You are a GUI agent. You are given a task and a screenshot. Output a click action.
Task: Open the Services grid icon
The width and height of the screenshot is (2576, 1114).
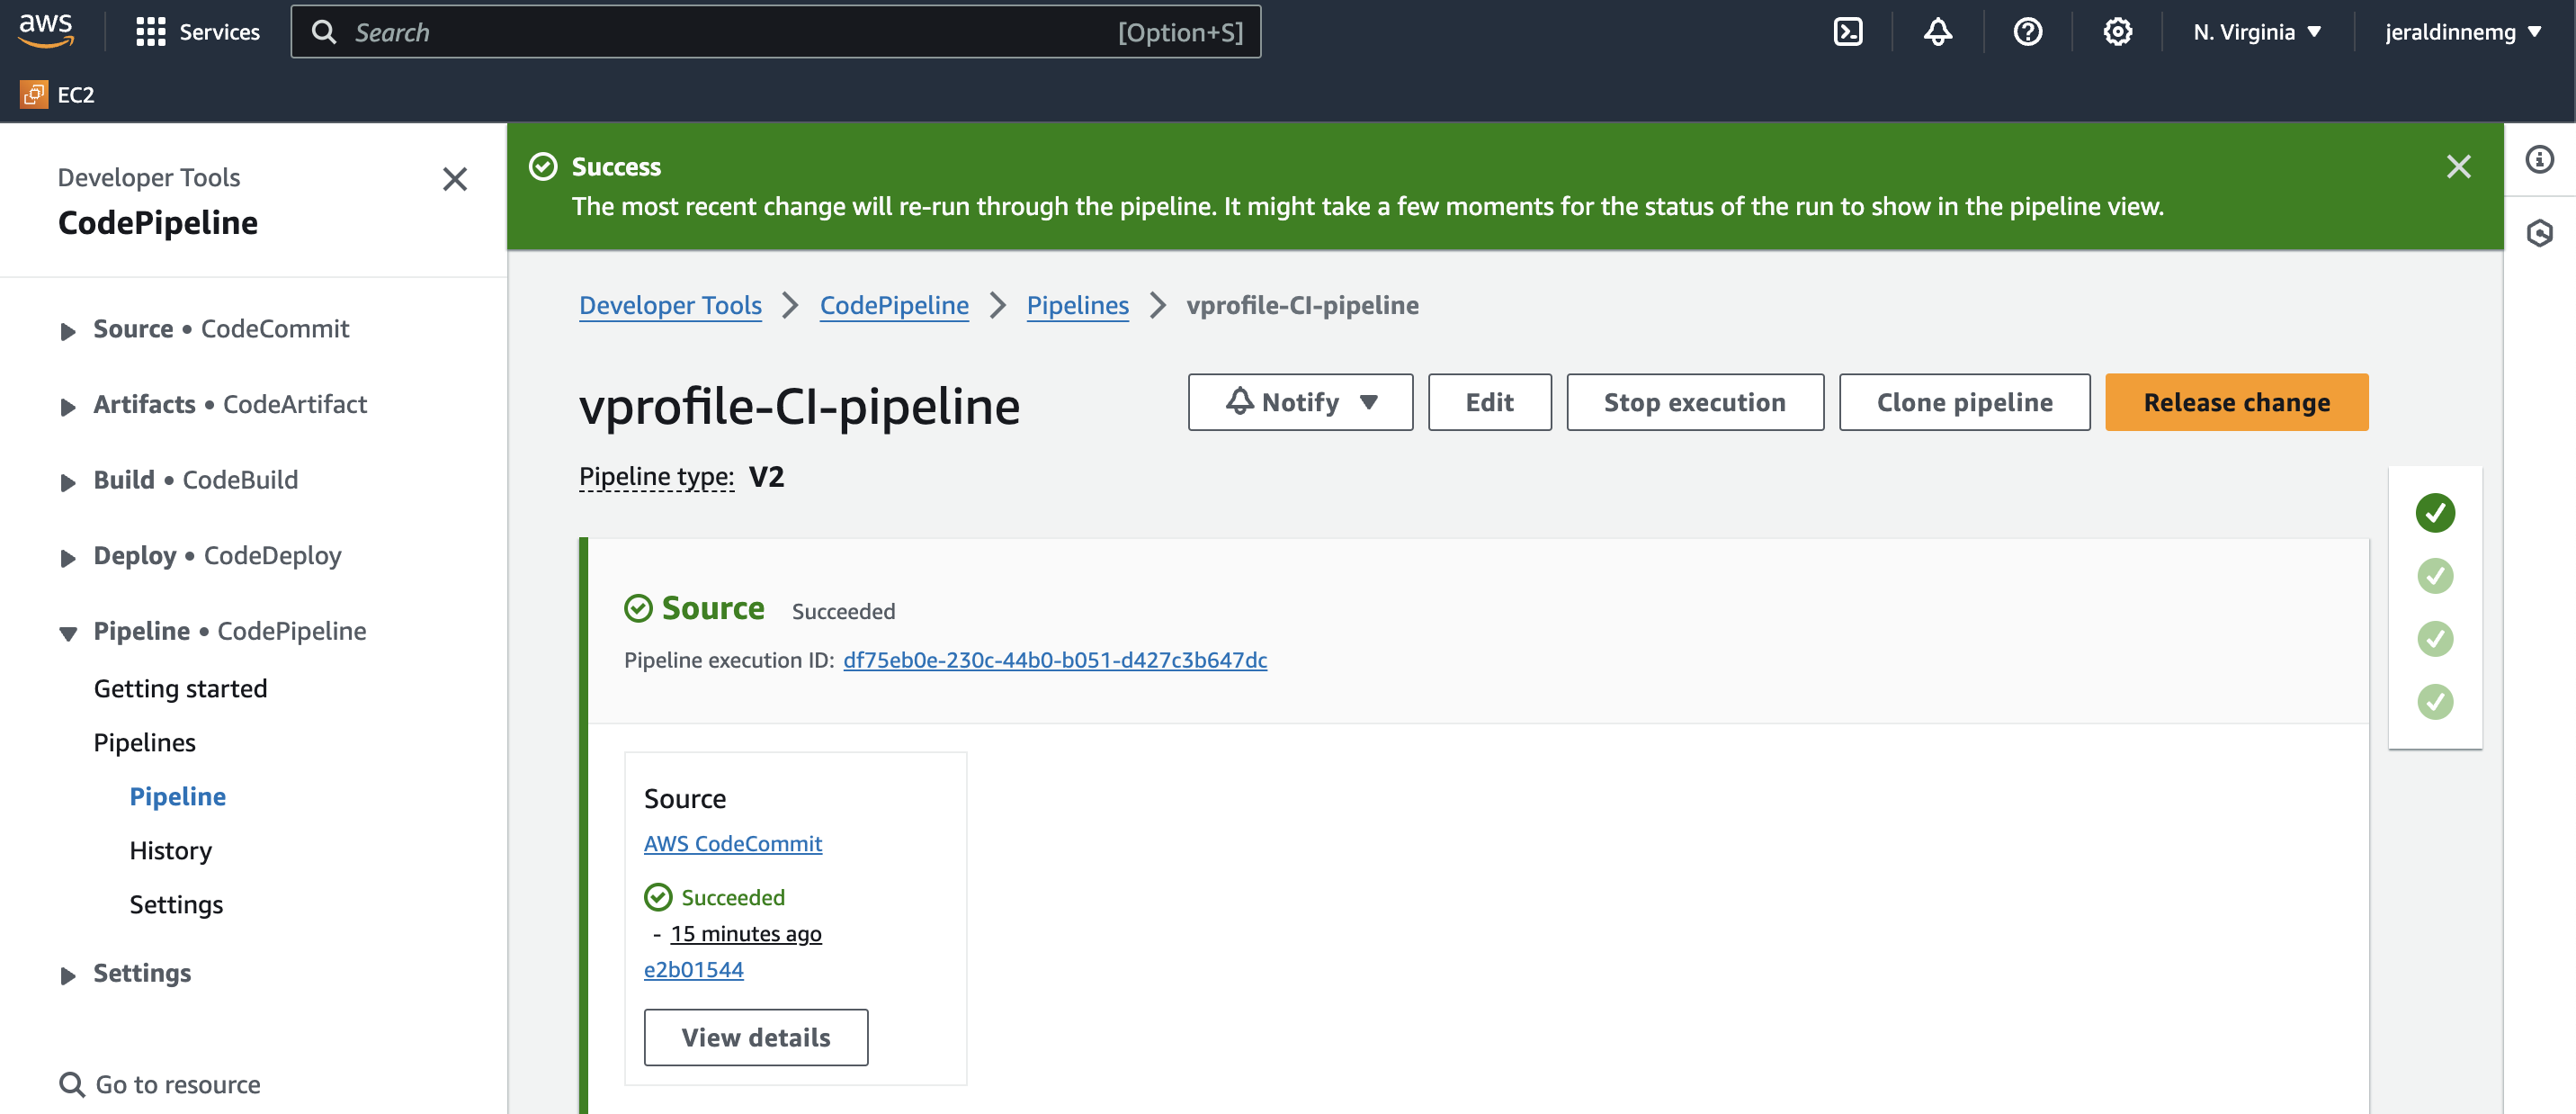coord(150,32)
